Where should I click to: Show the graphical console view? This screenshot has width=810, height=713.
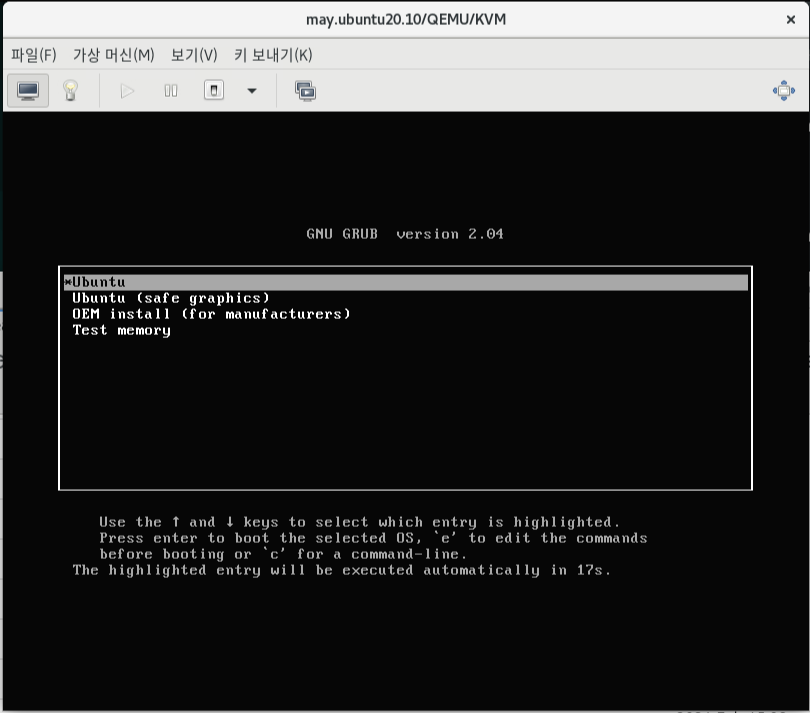point(28,91)
